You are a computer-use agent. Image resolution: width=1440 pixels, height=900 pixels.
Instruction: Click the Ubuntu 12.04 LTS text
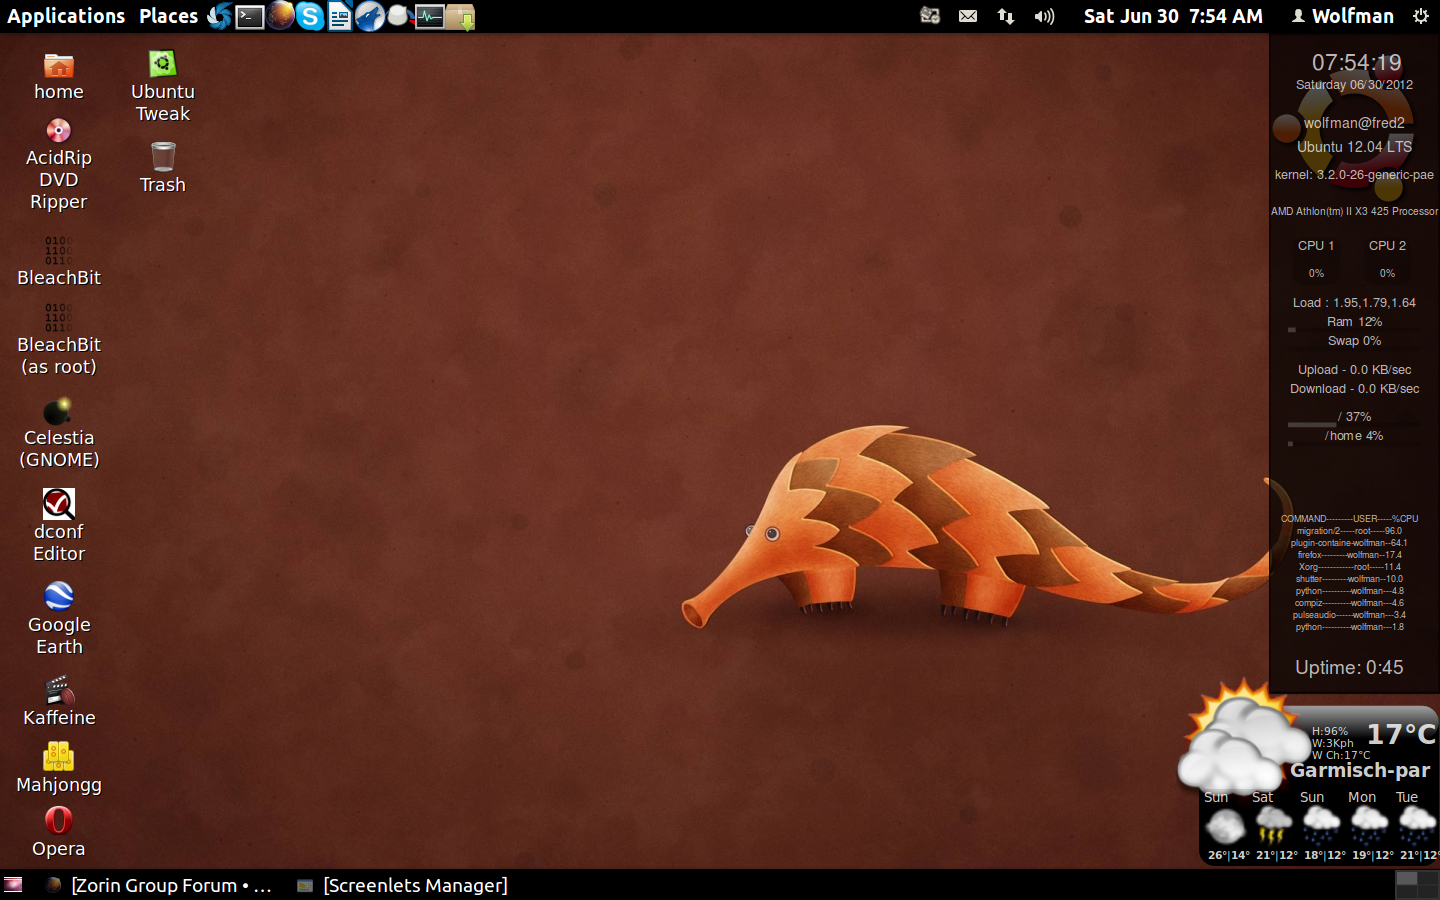point(1354,147)
